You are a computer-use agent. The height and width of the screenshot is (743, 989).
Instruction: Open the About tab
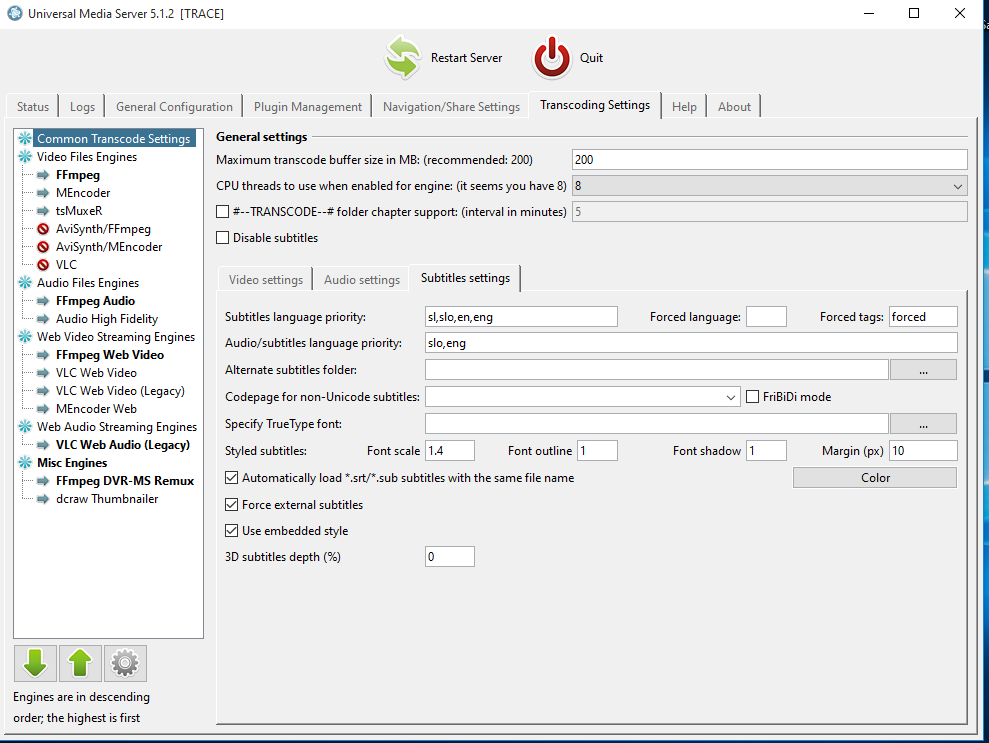tap(734, 107)
